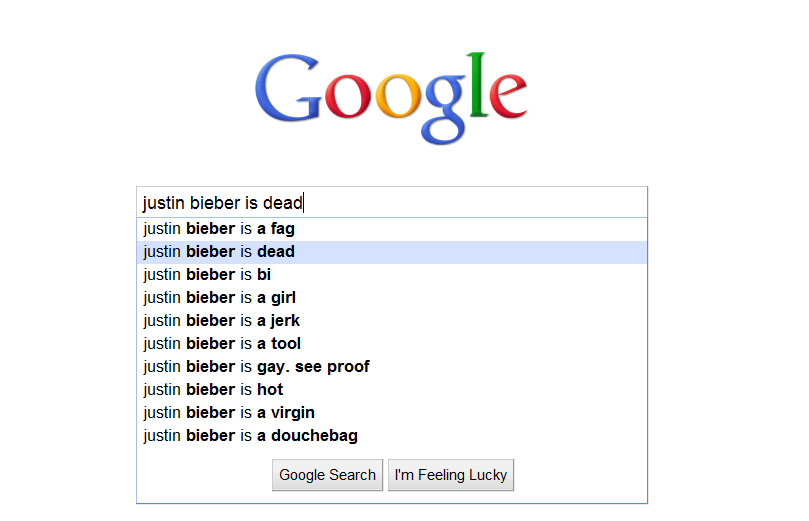
Task: Select 'justin bieber is gay. see proof'
Action: click(x=256, y=367)
